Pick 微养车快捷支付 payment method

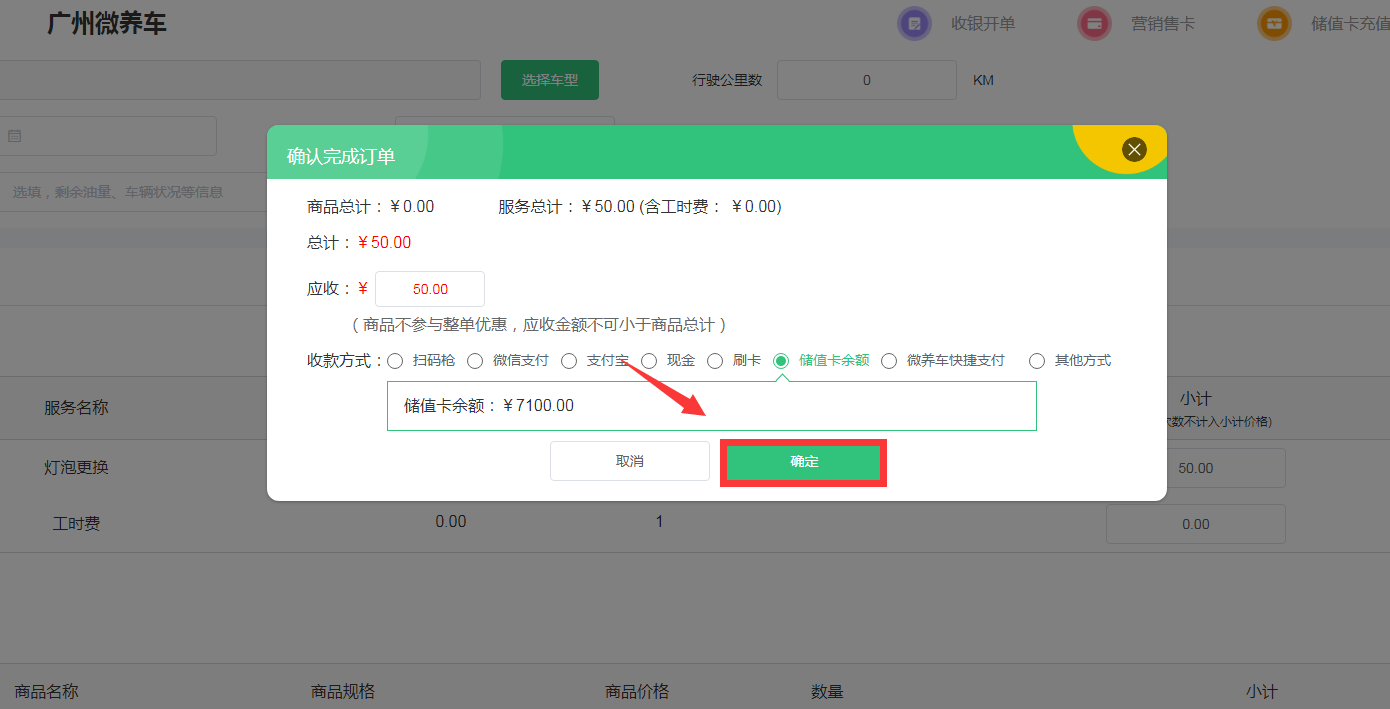[889, 361]
